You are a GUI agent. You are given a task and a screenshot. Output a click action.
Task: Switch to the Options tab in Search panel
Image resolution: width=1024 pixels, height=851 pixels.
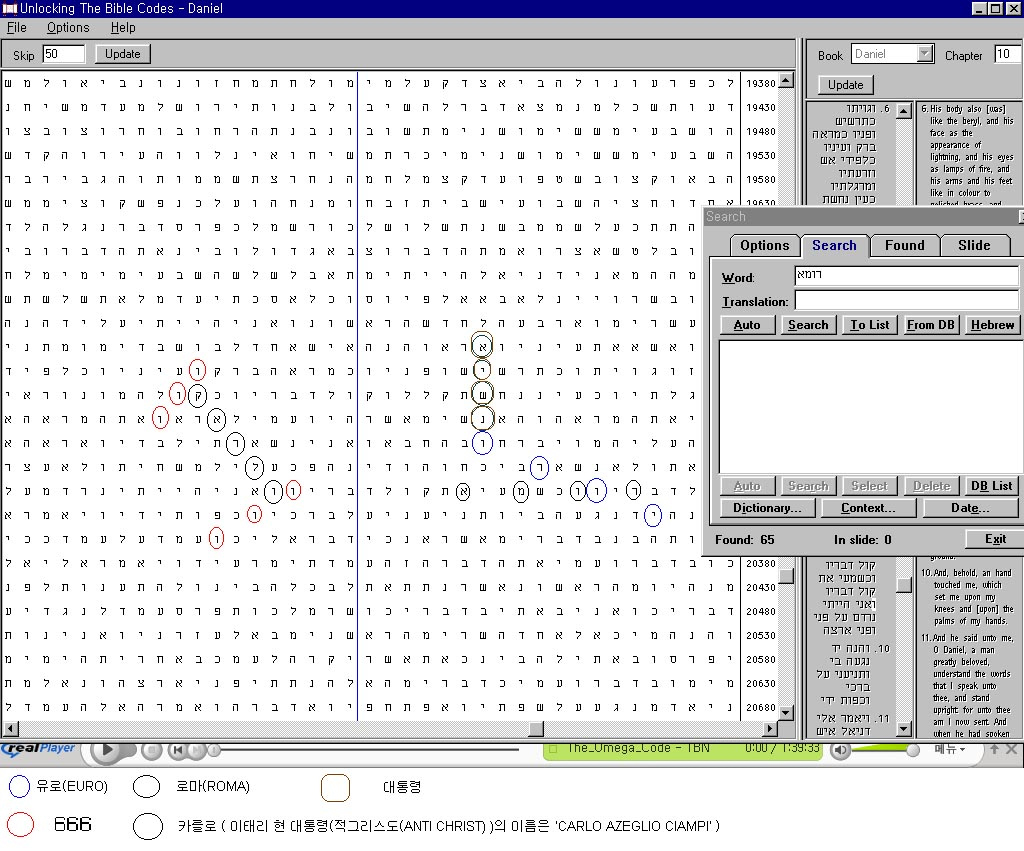[764, 246]
